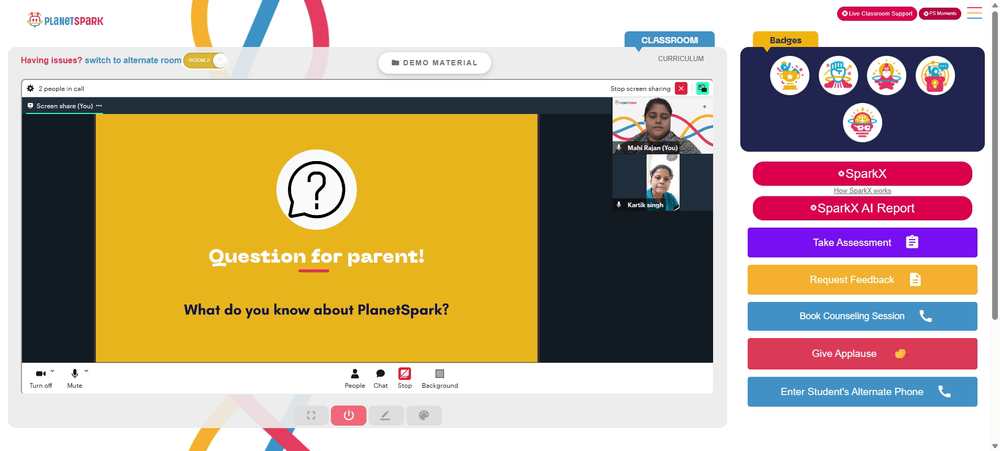Viewport: 1000px width, 451px height.
Task: Select the brain with glasses badge
Action: point(862,122)
